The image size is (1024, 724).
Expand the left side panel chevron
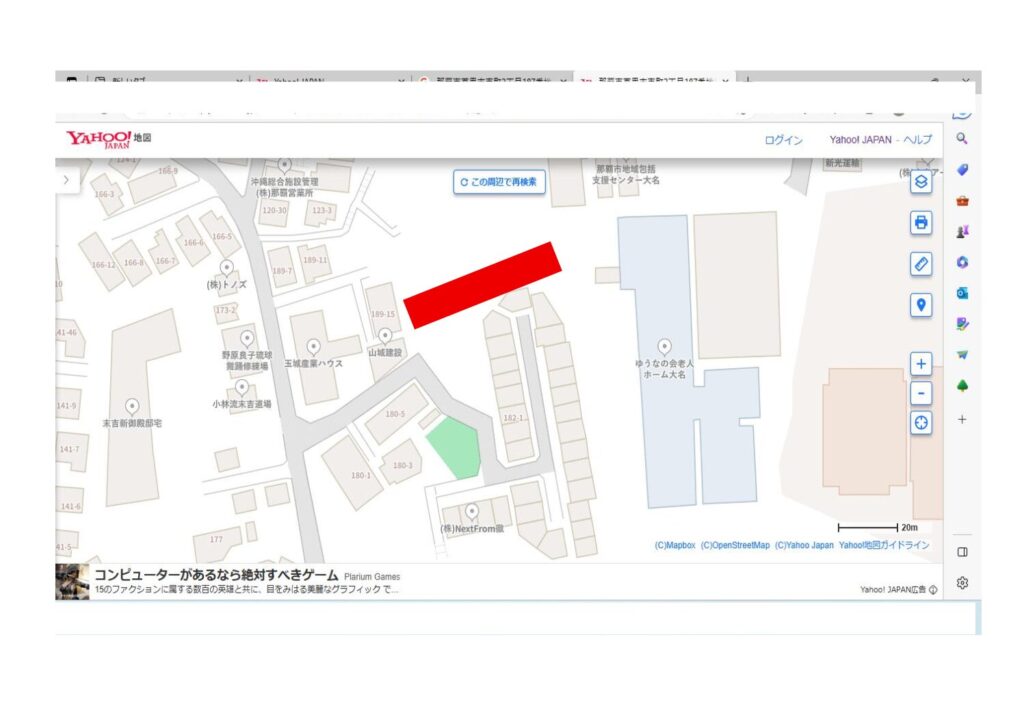pos(66,180)
